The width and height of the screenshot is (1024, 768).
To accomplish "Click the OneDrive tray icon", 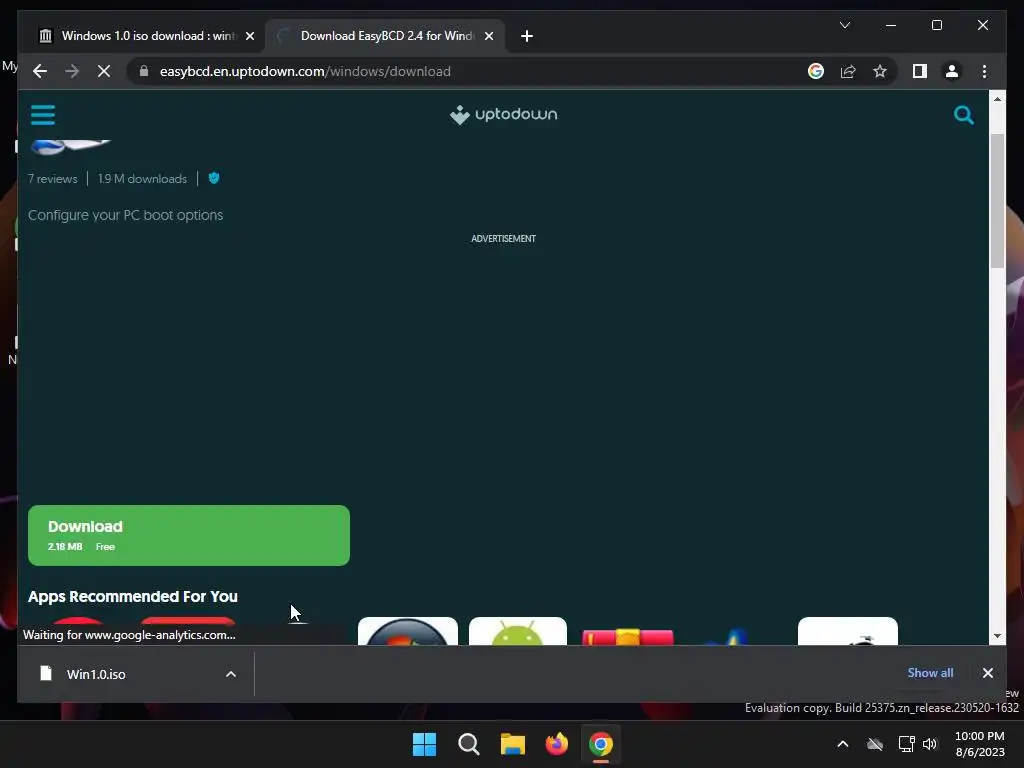I will (874, 744).
